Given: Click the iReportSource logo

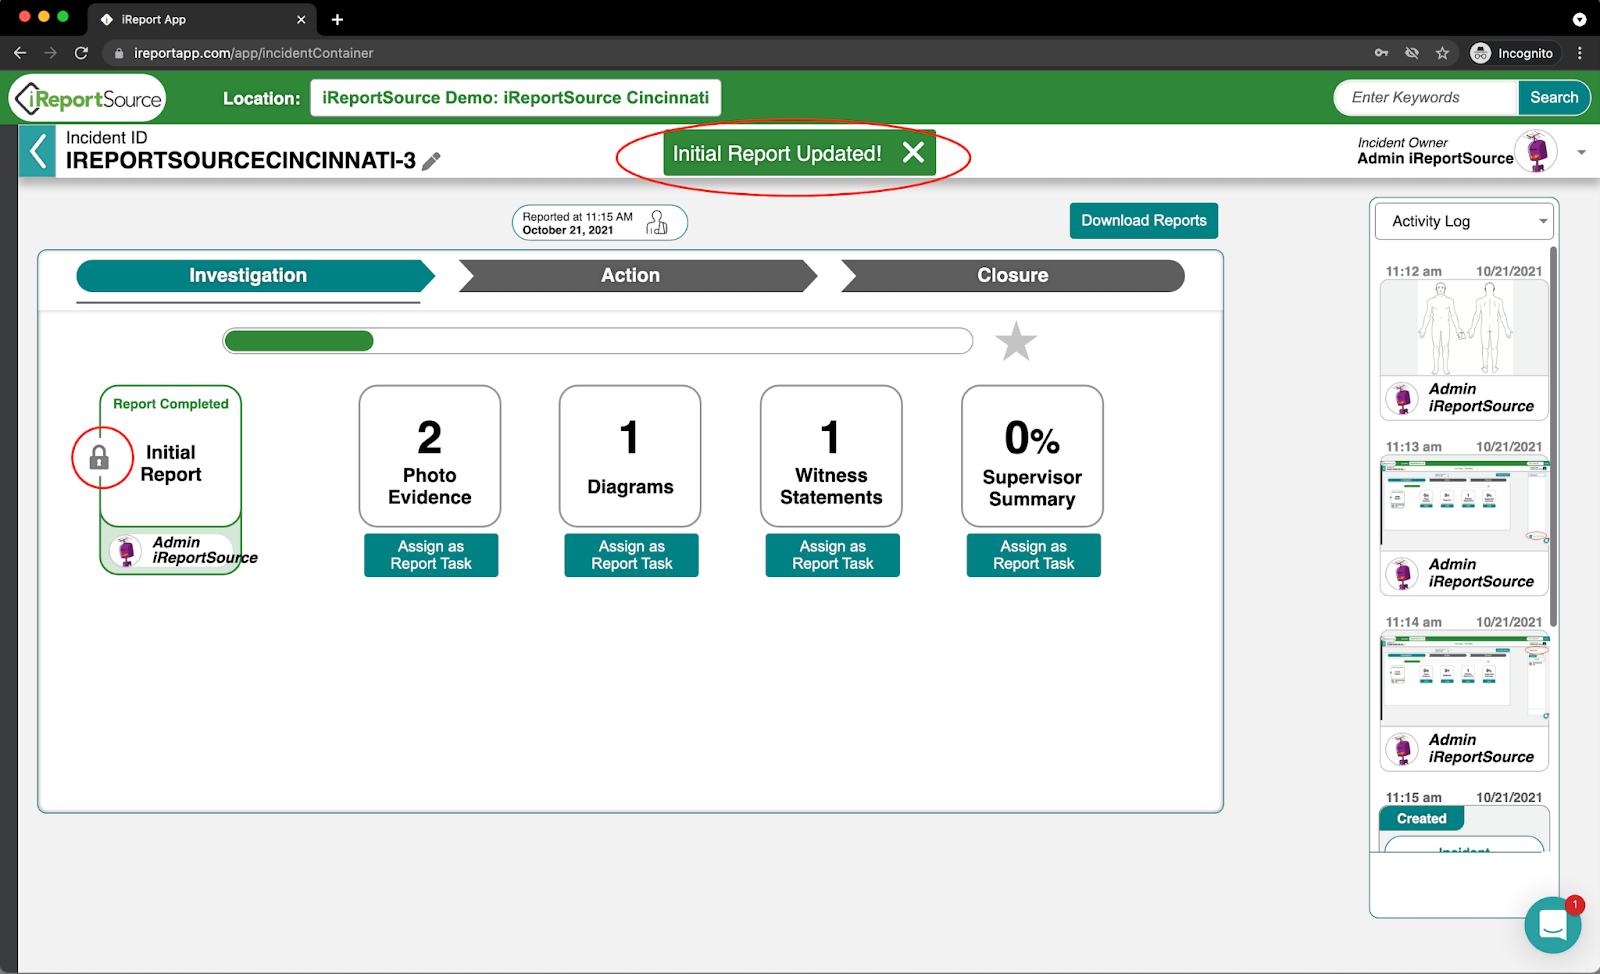Looking at the screenshot, I should [x=88, y=98].
